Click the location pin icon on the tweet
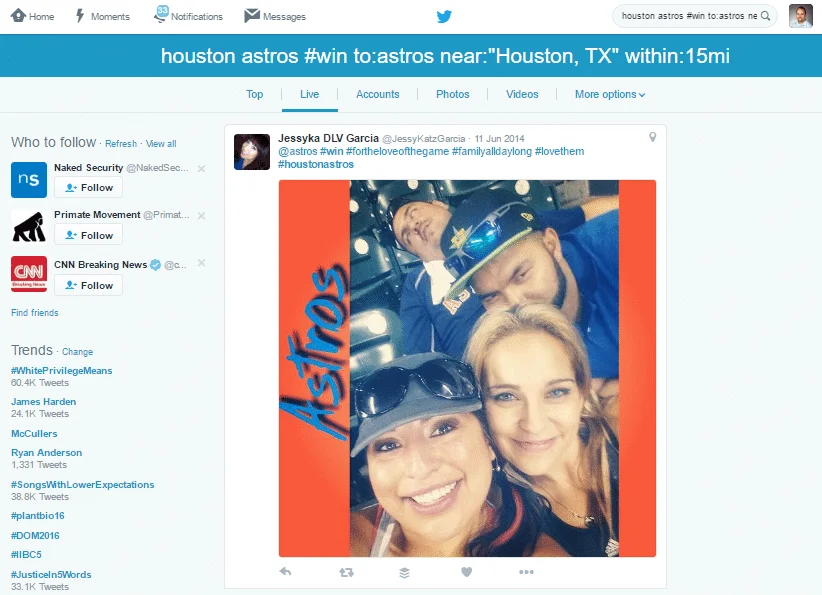The height and width of the screenshot is (595, 822). coord(652,137)
